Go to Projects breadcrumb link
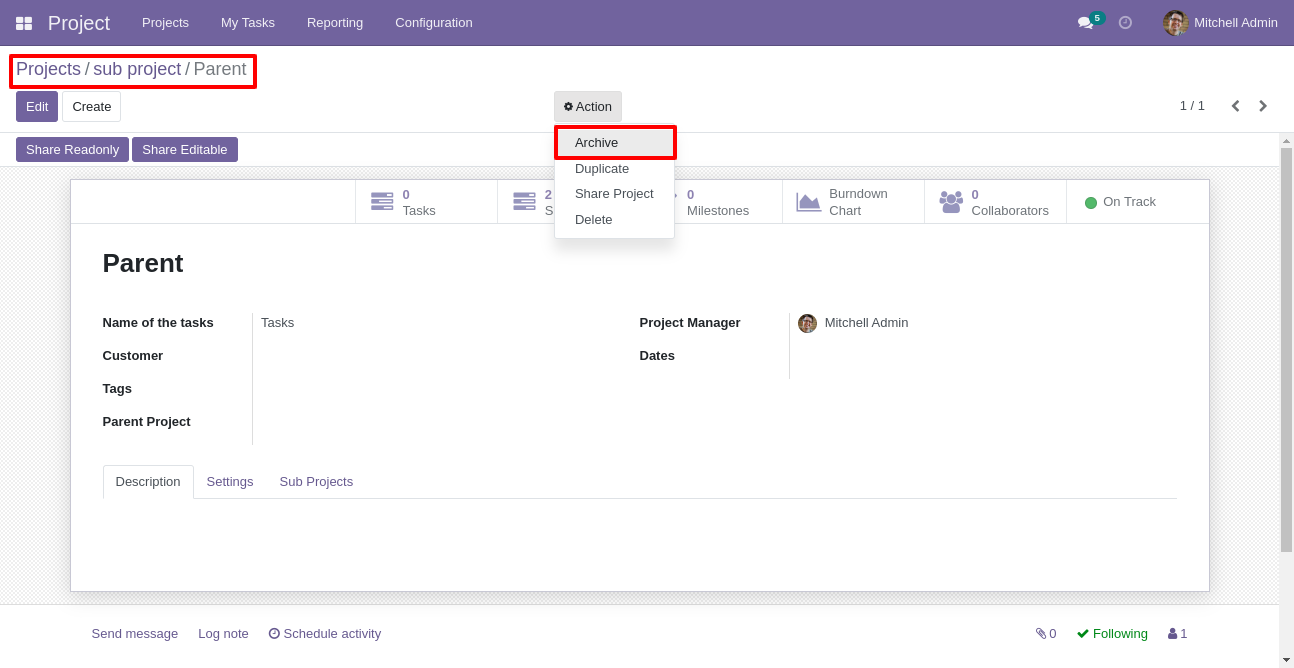The image size is (1294, 668). pos(48,69)
